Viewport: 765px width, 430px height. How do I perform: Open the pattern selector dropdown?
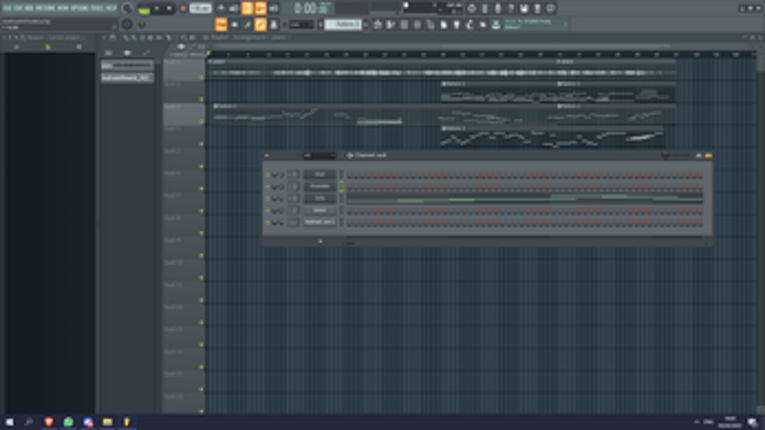343,24
